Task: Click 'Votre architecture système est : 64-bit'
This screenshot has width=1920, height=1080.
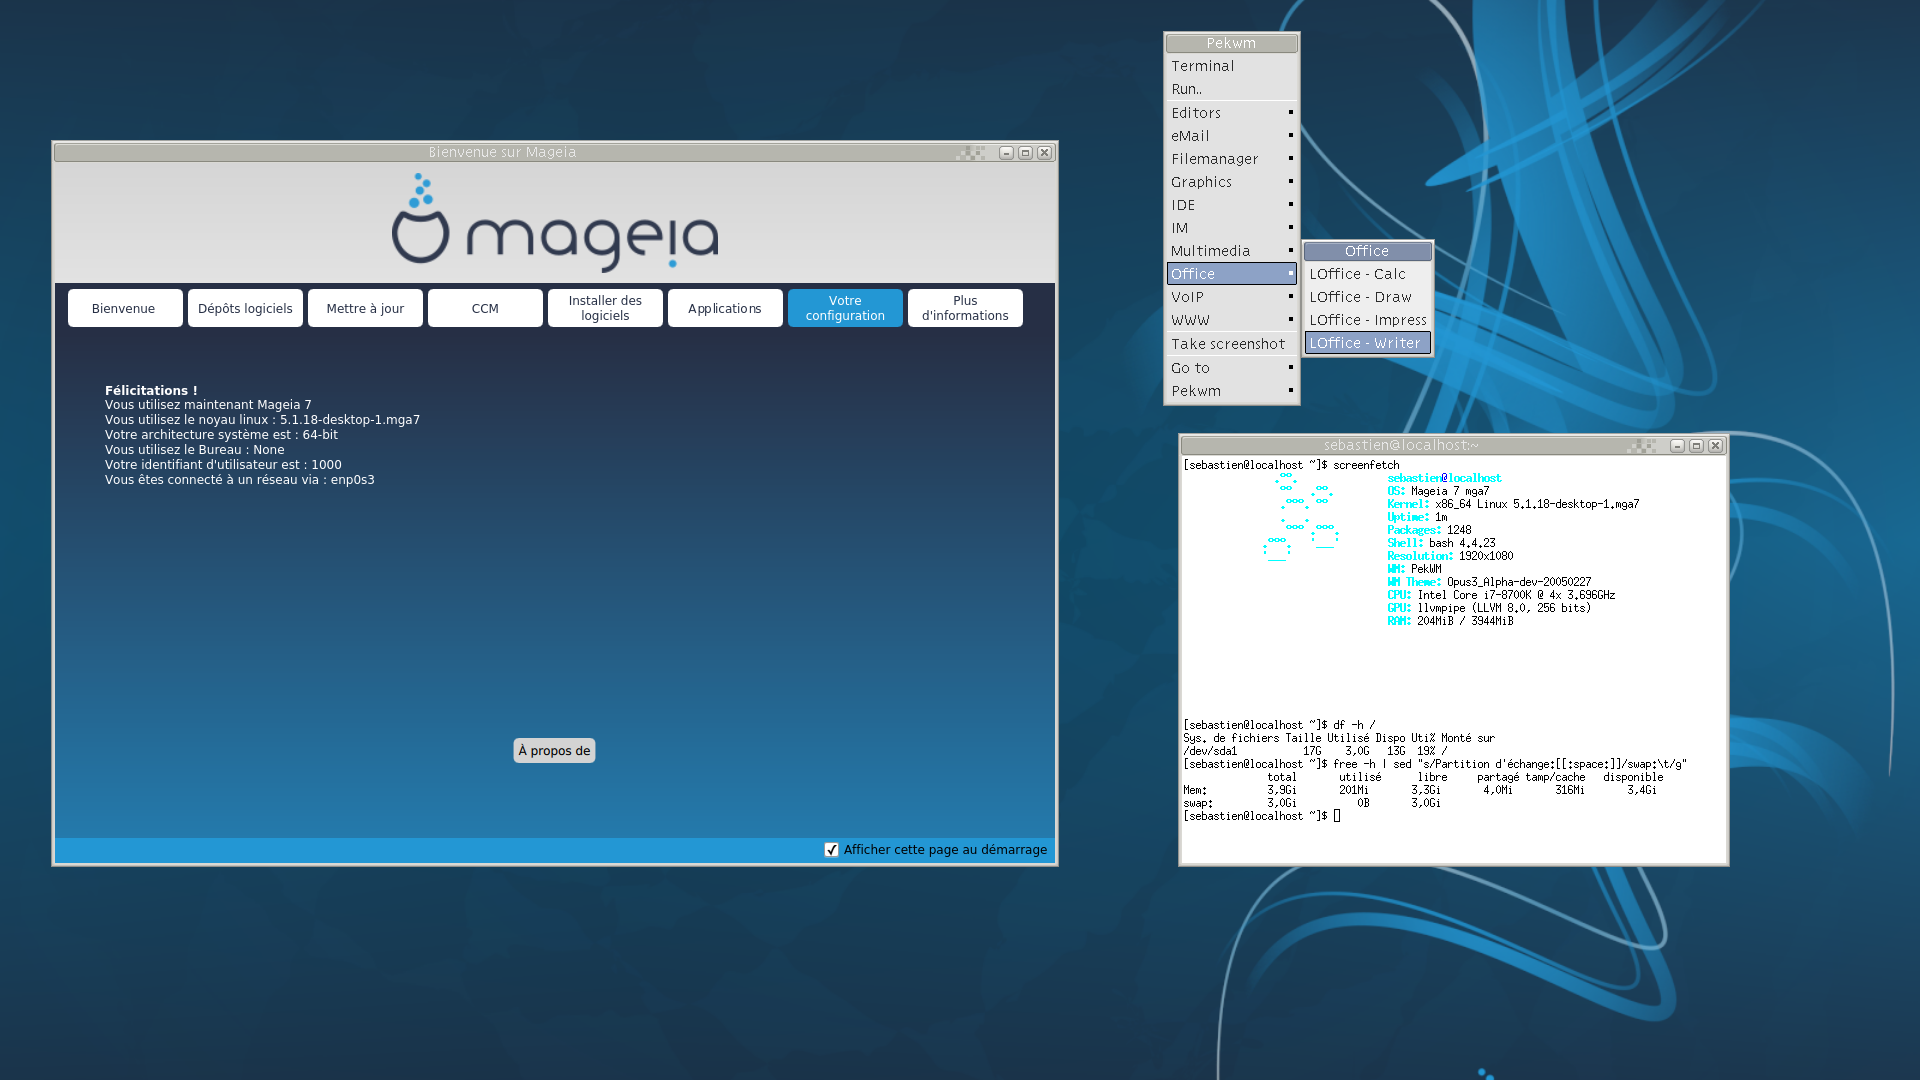Action: pyautogui.click(x=221, y=435)
